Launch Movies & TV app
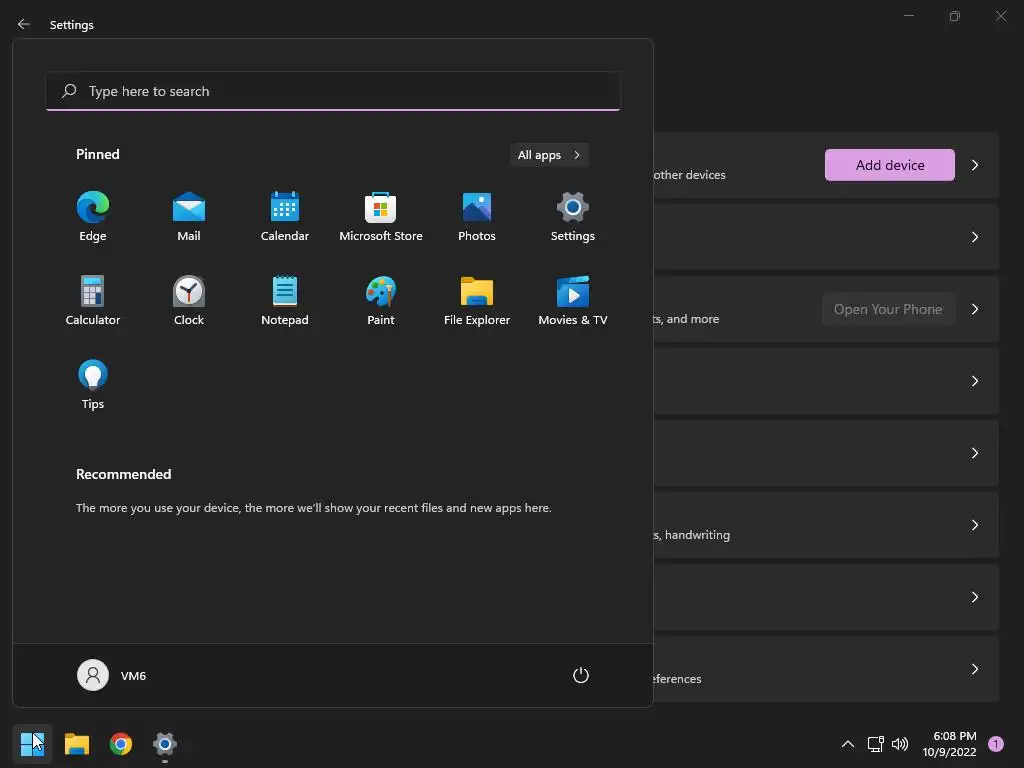The width and height of the screenshot is (1024, 768). tap(573, 300)
